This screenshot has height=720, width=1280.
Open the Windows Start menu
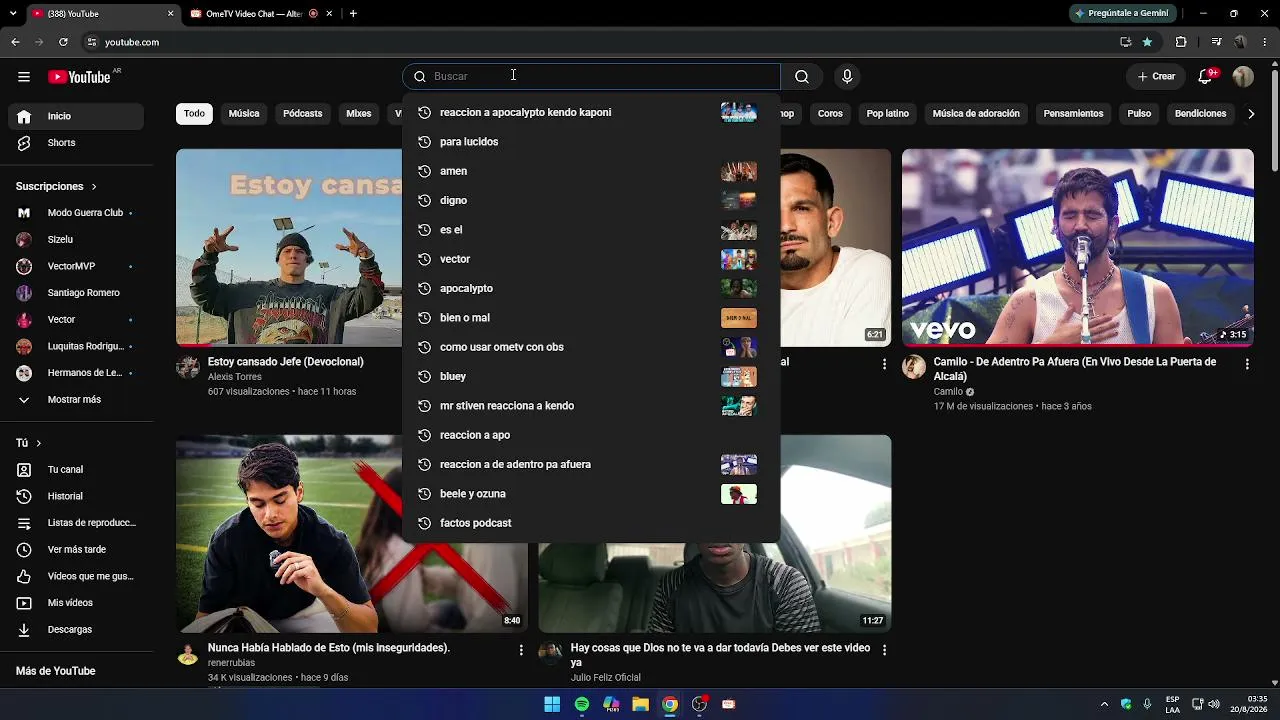552,704
